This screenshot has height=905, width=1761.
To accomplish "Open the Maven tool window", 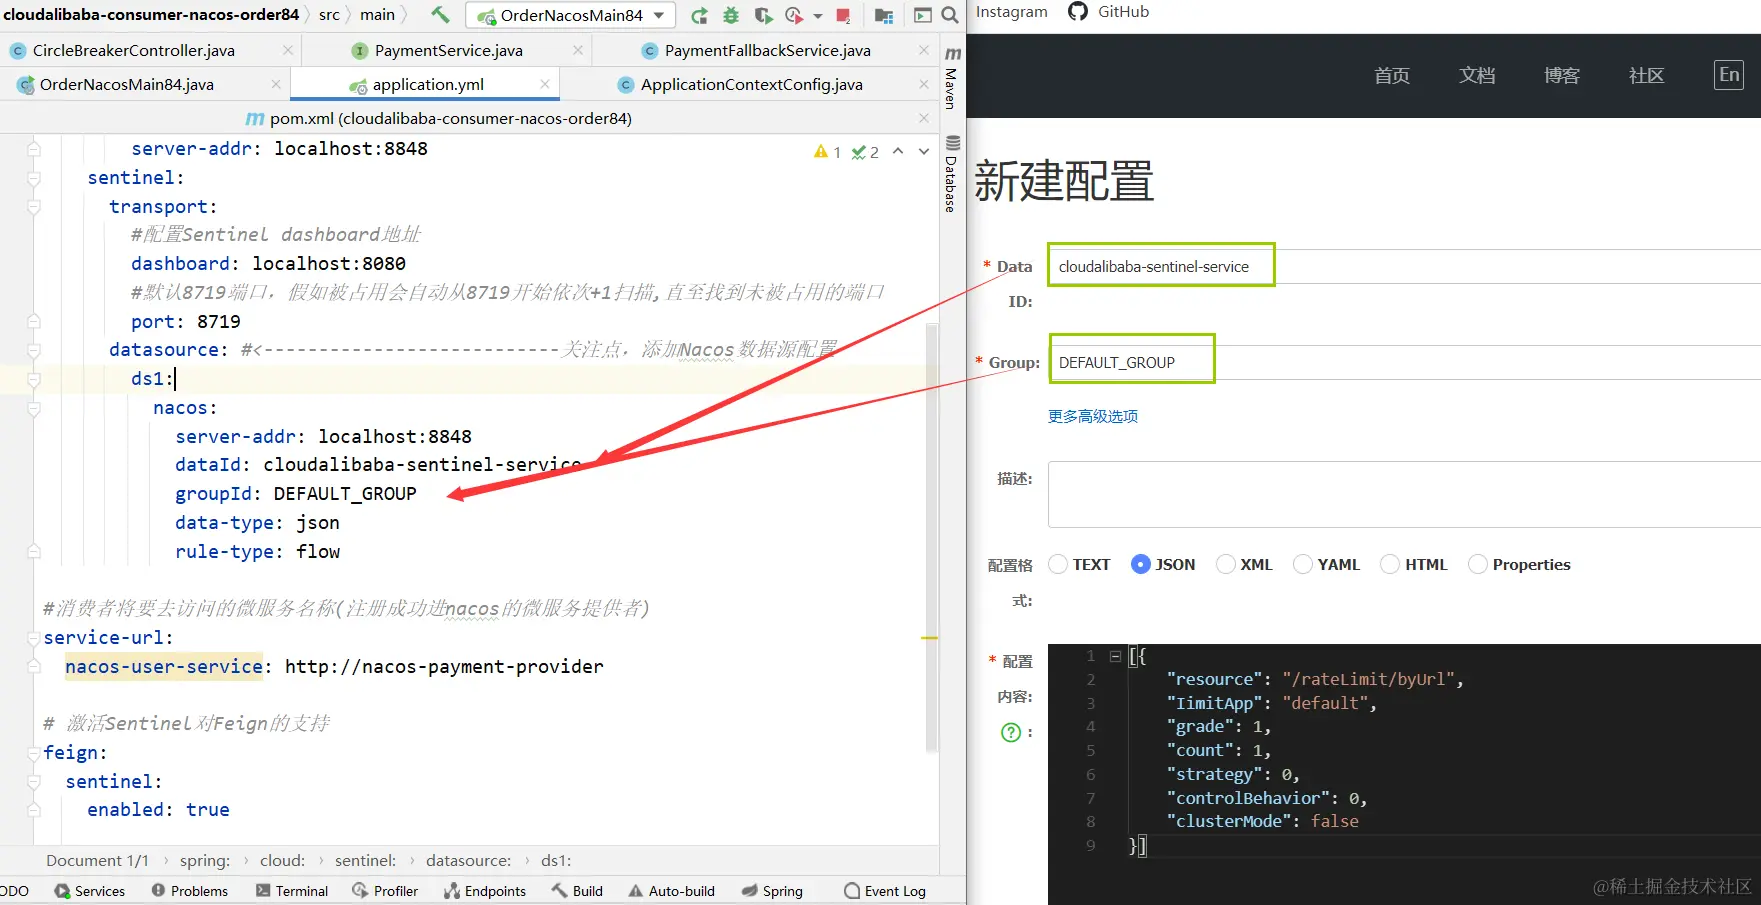I will tap(952, 77).
